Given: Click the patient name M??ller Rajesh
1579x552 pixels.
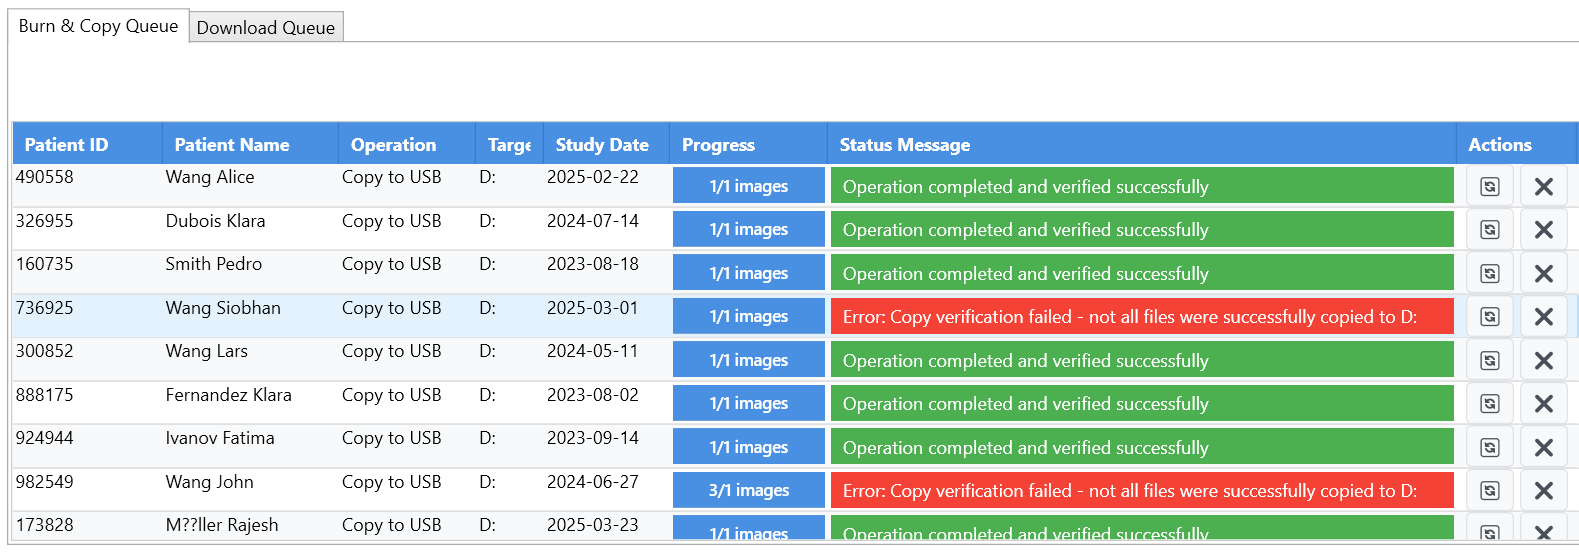Looking at the screenshot, I should (x=222, y=525).
